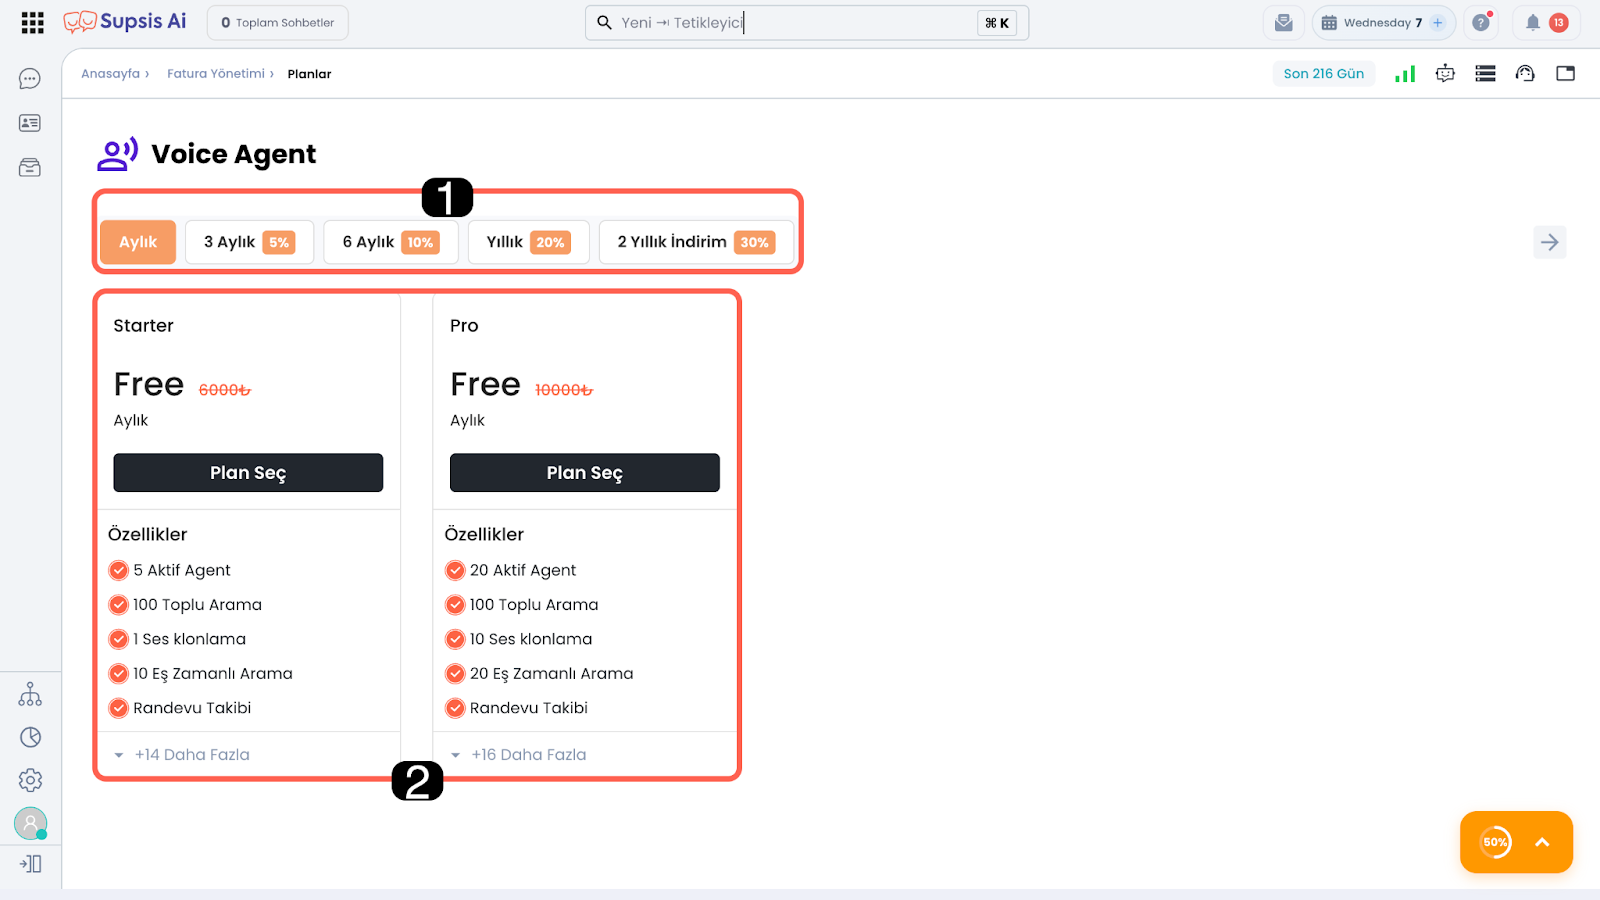1600x900 pixels.
Task: Go to Anasayfa breadcrumb
Action: coord(110,74)
